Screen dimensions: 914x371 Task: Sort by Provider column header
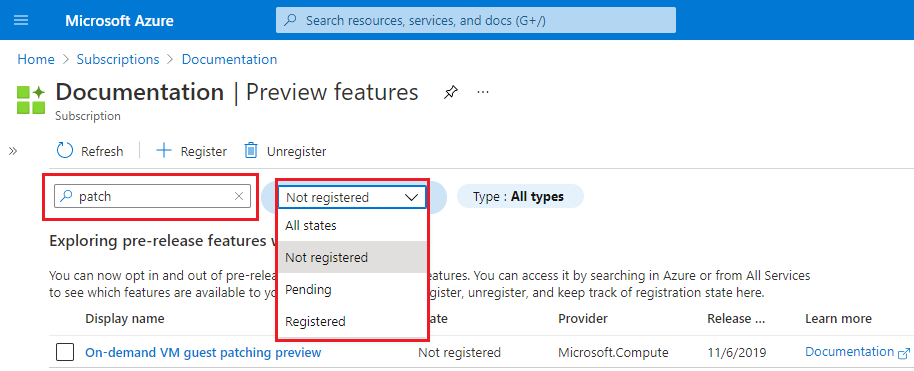point(583,318)
